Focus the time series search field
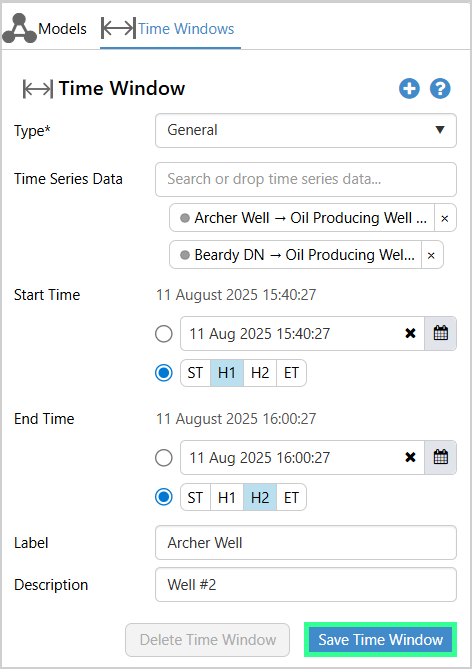 tap(306, 179)
